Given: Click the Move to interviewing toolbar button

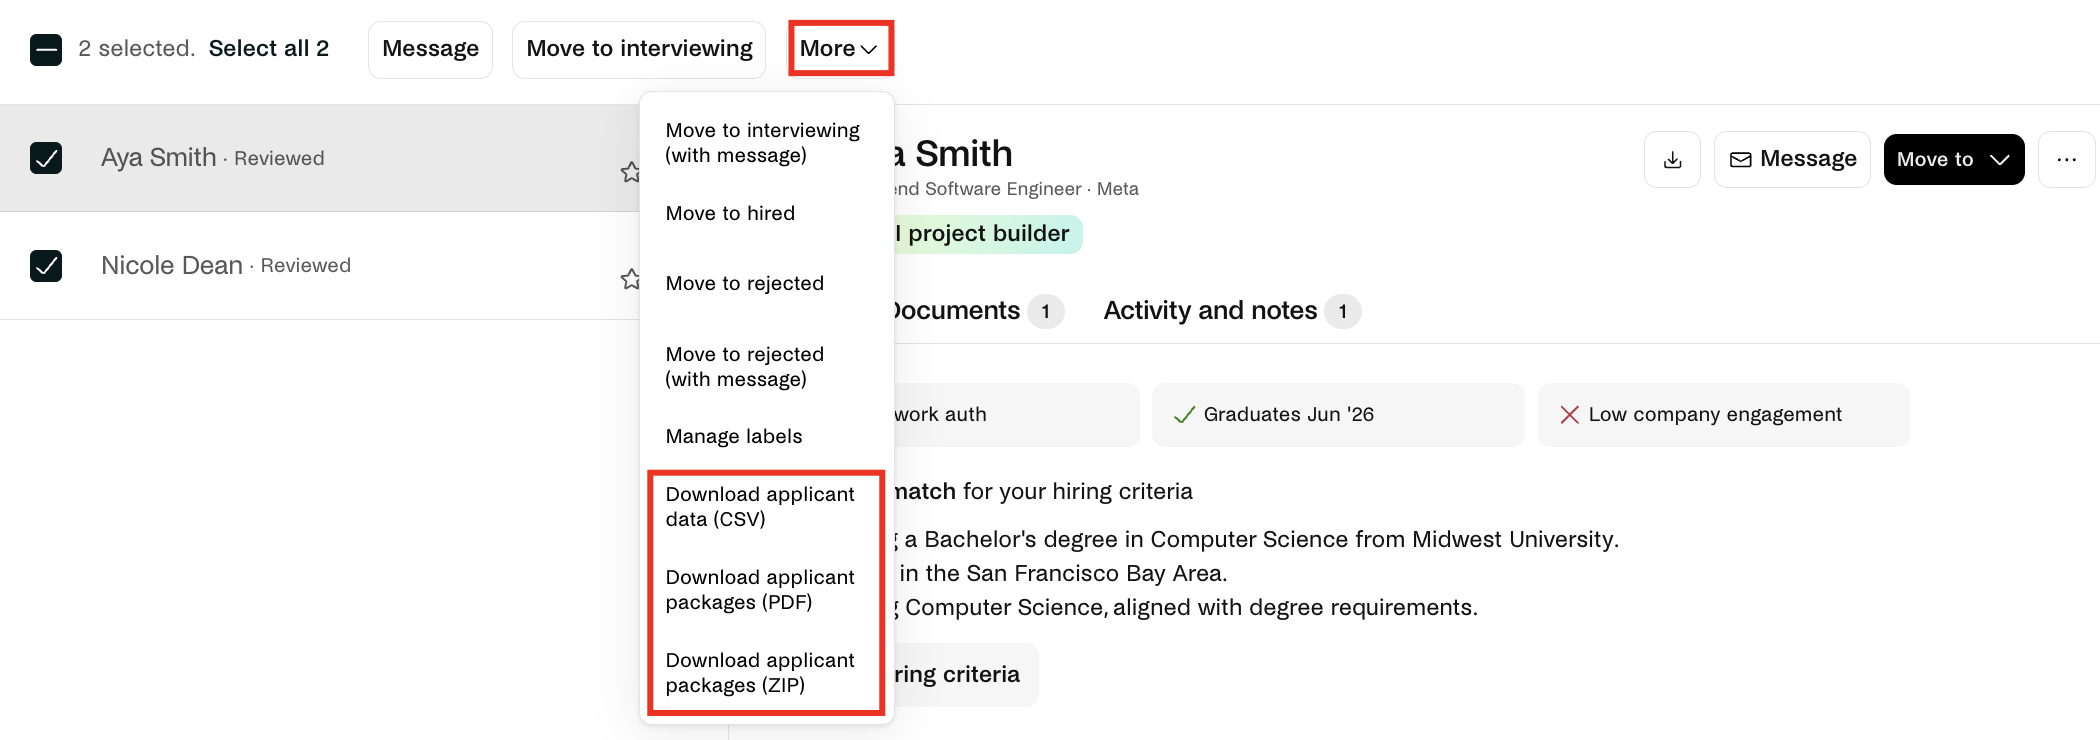Looking at the screenshot, I should click(x=639, y=49).
